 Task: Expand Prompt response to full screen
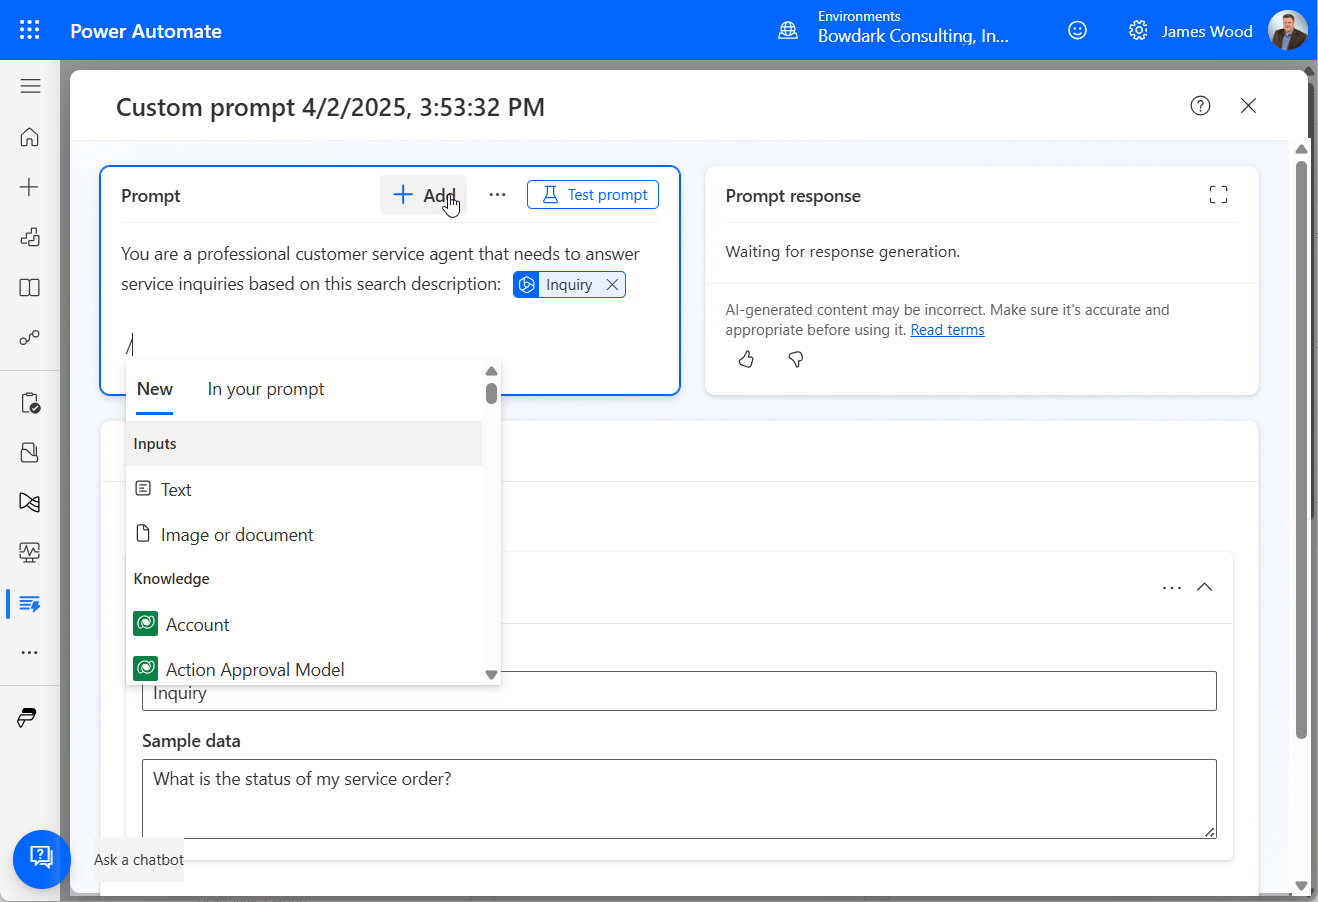click(x=1218, y=195)
